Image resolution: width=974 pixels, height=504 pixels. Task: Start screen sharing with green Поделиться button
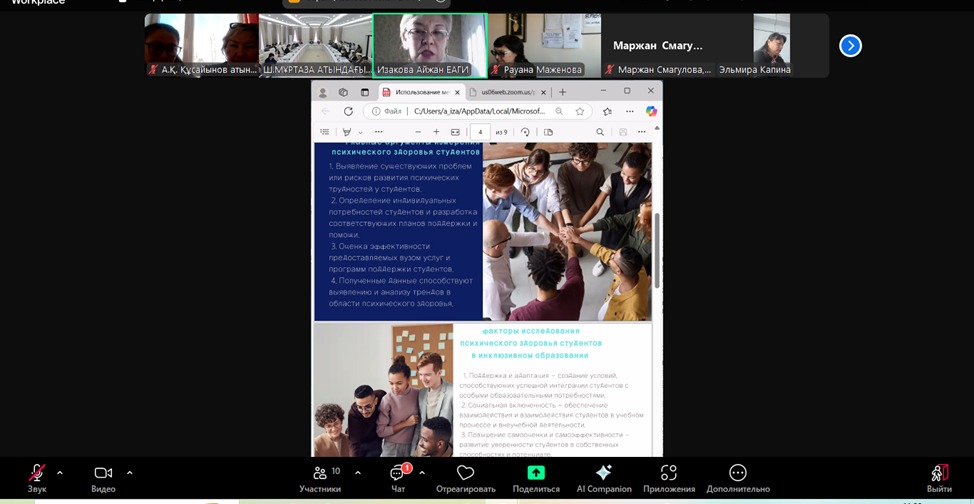click(x=536, y=476)
